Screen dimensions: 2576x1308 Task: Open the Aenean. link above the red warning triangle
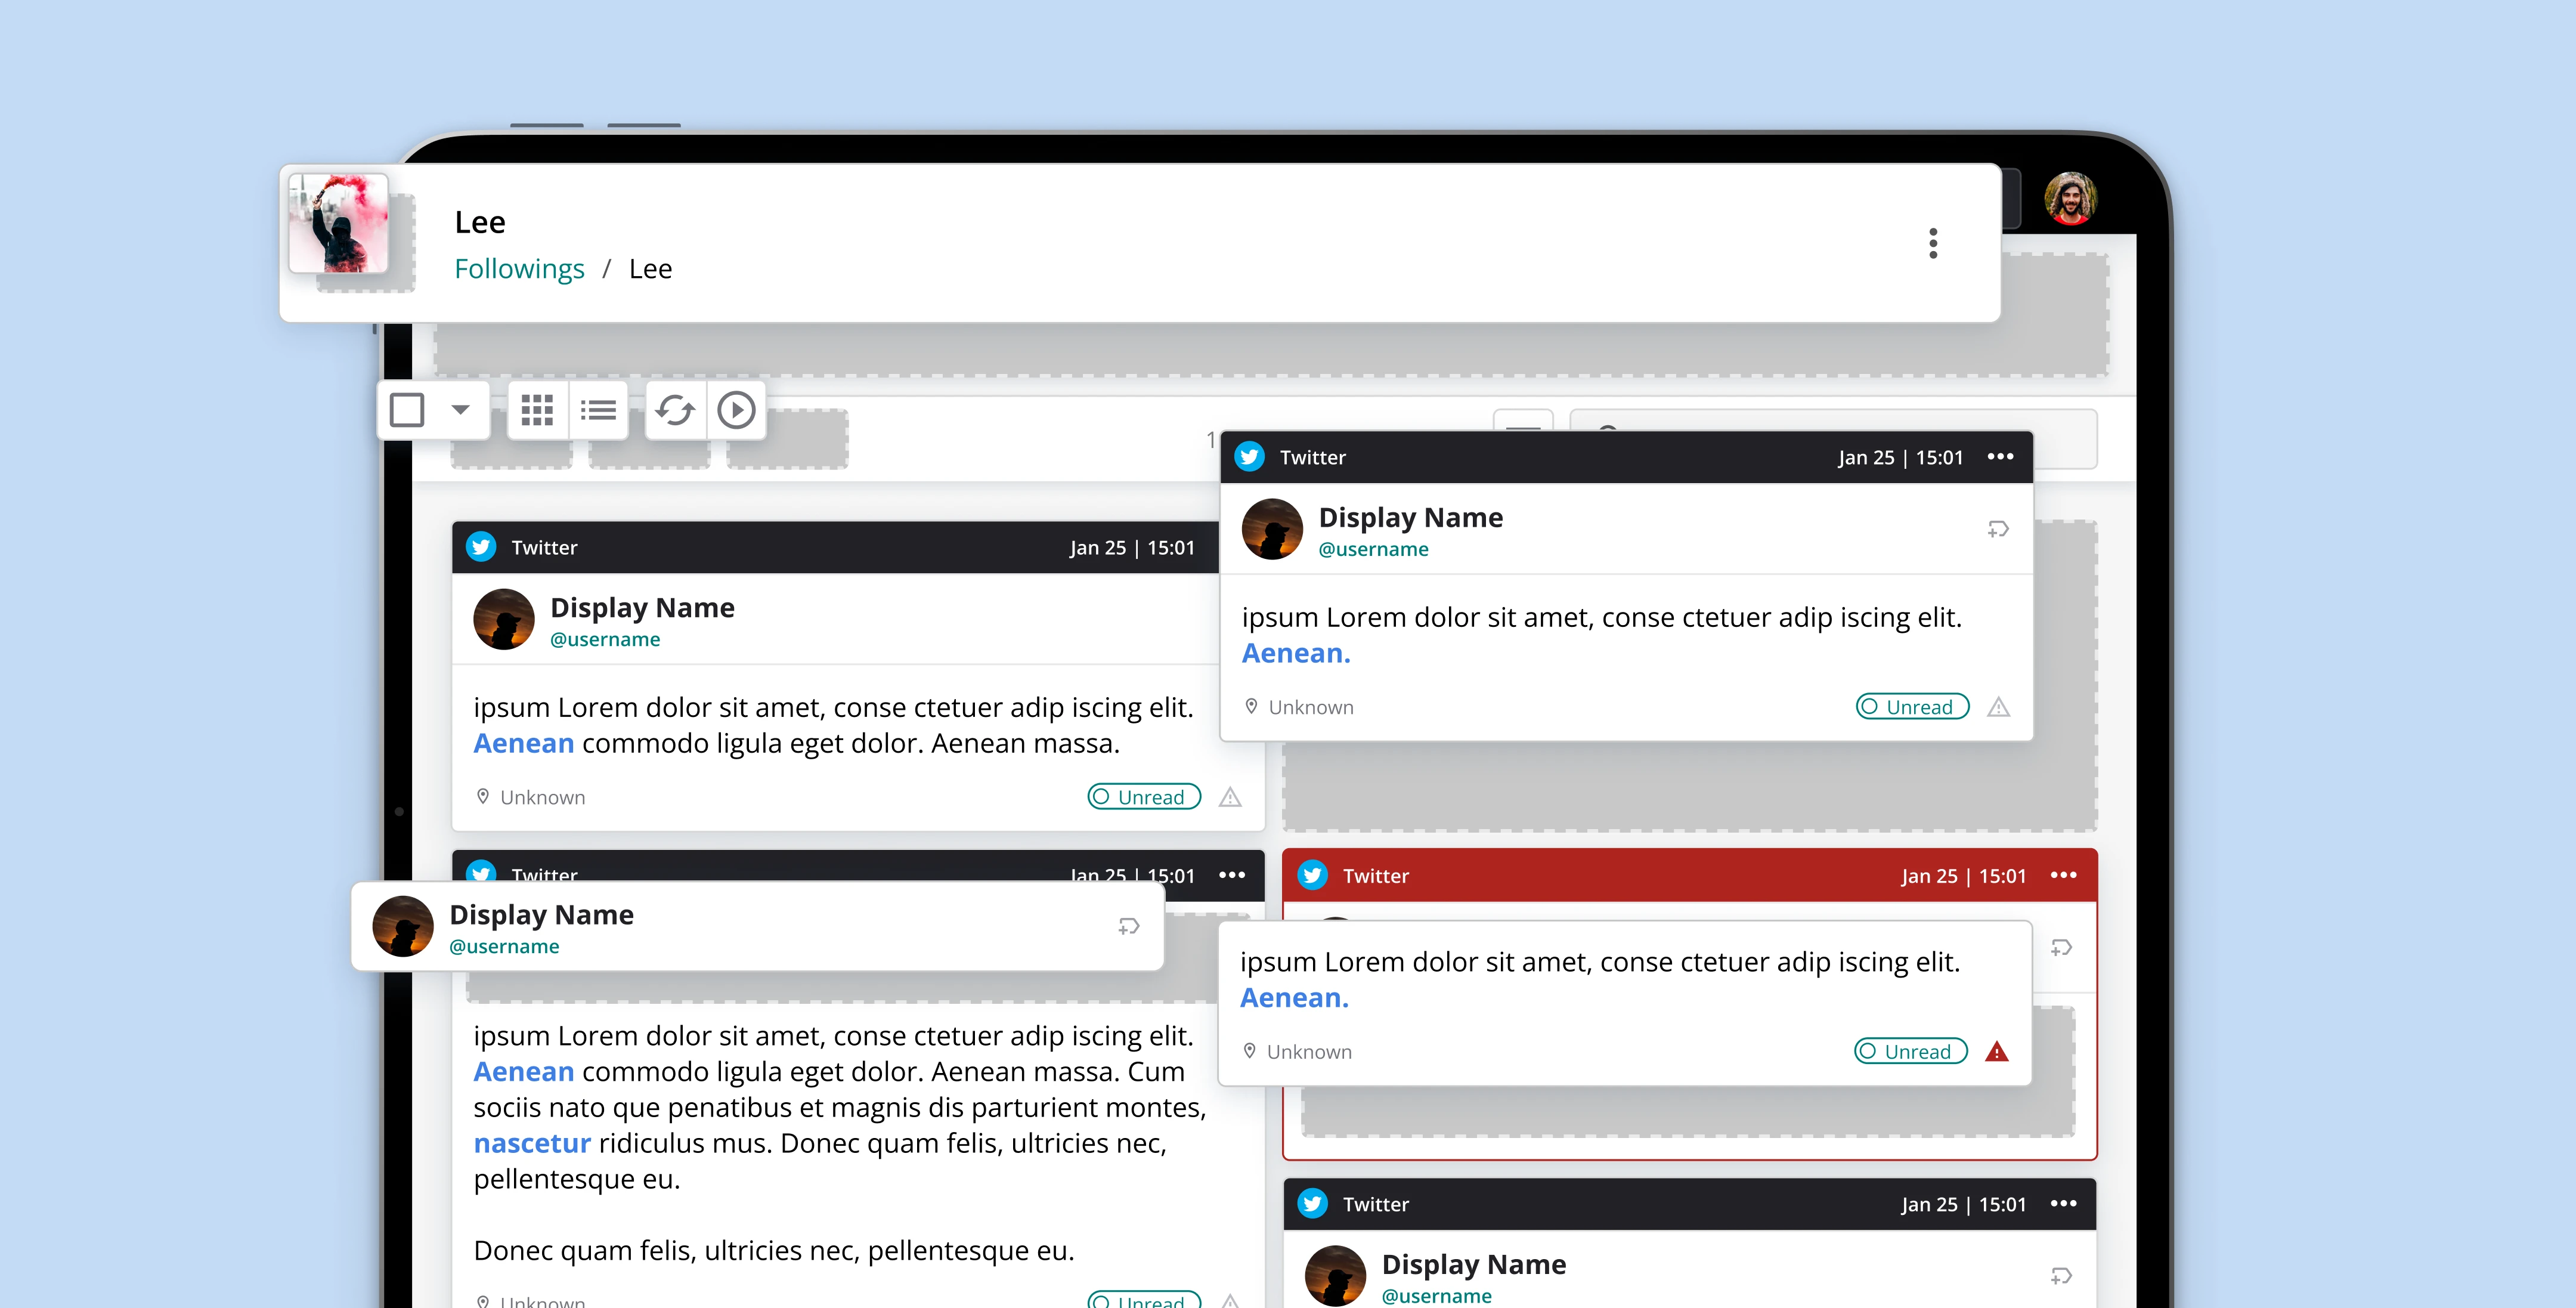(x=1294, y=997)
